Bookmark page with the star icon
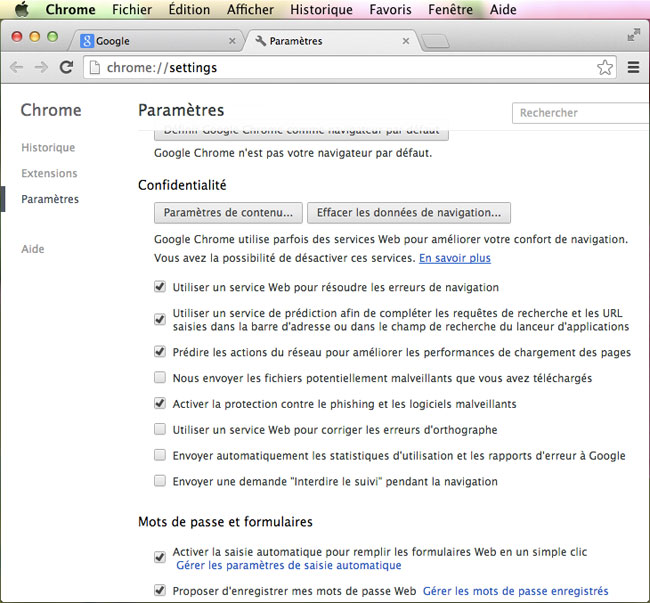 point(605,67)
